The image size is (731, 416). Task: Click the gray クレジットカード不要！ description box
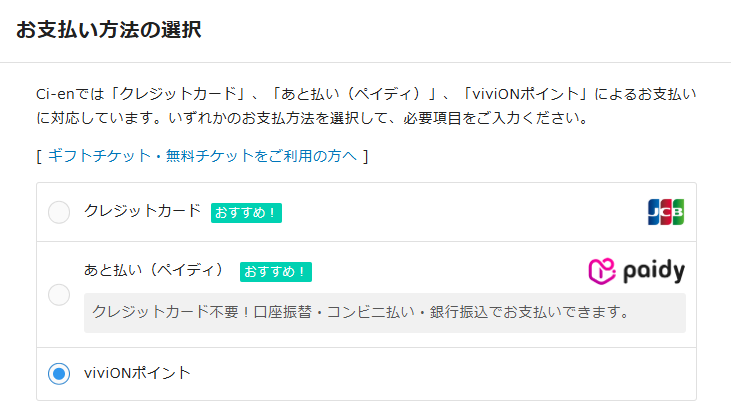point(385,312)
